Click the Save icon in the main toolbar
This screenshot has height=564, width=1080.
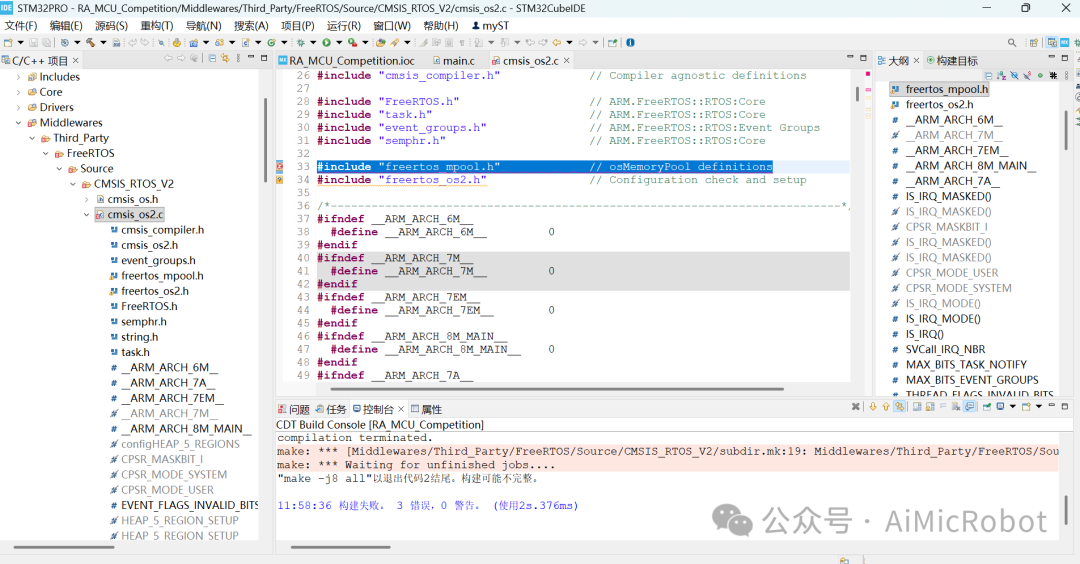click(x=33, y=42)
